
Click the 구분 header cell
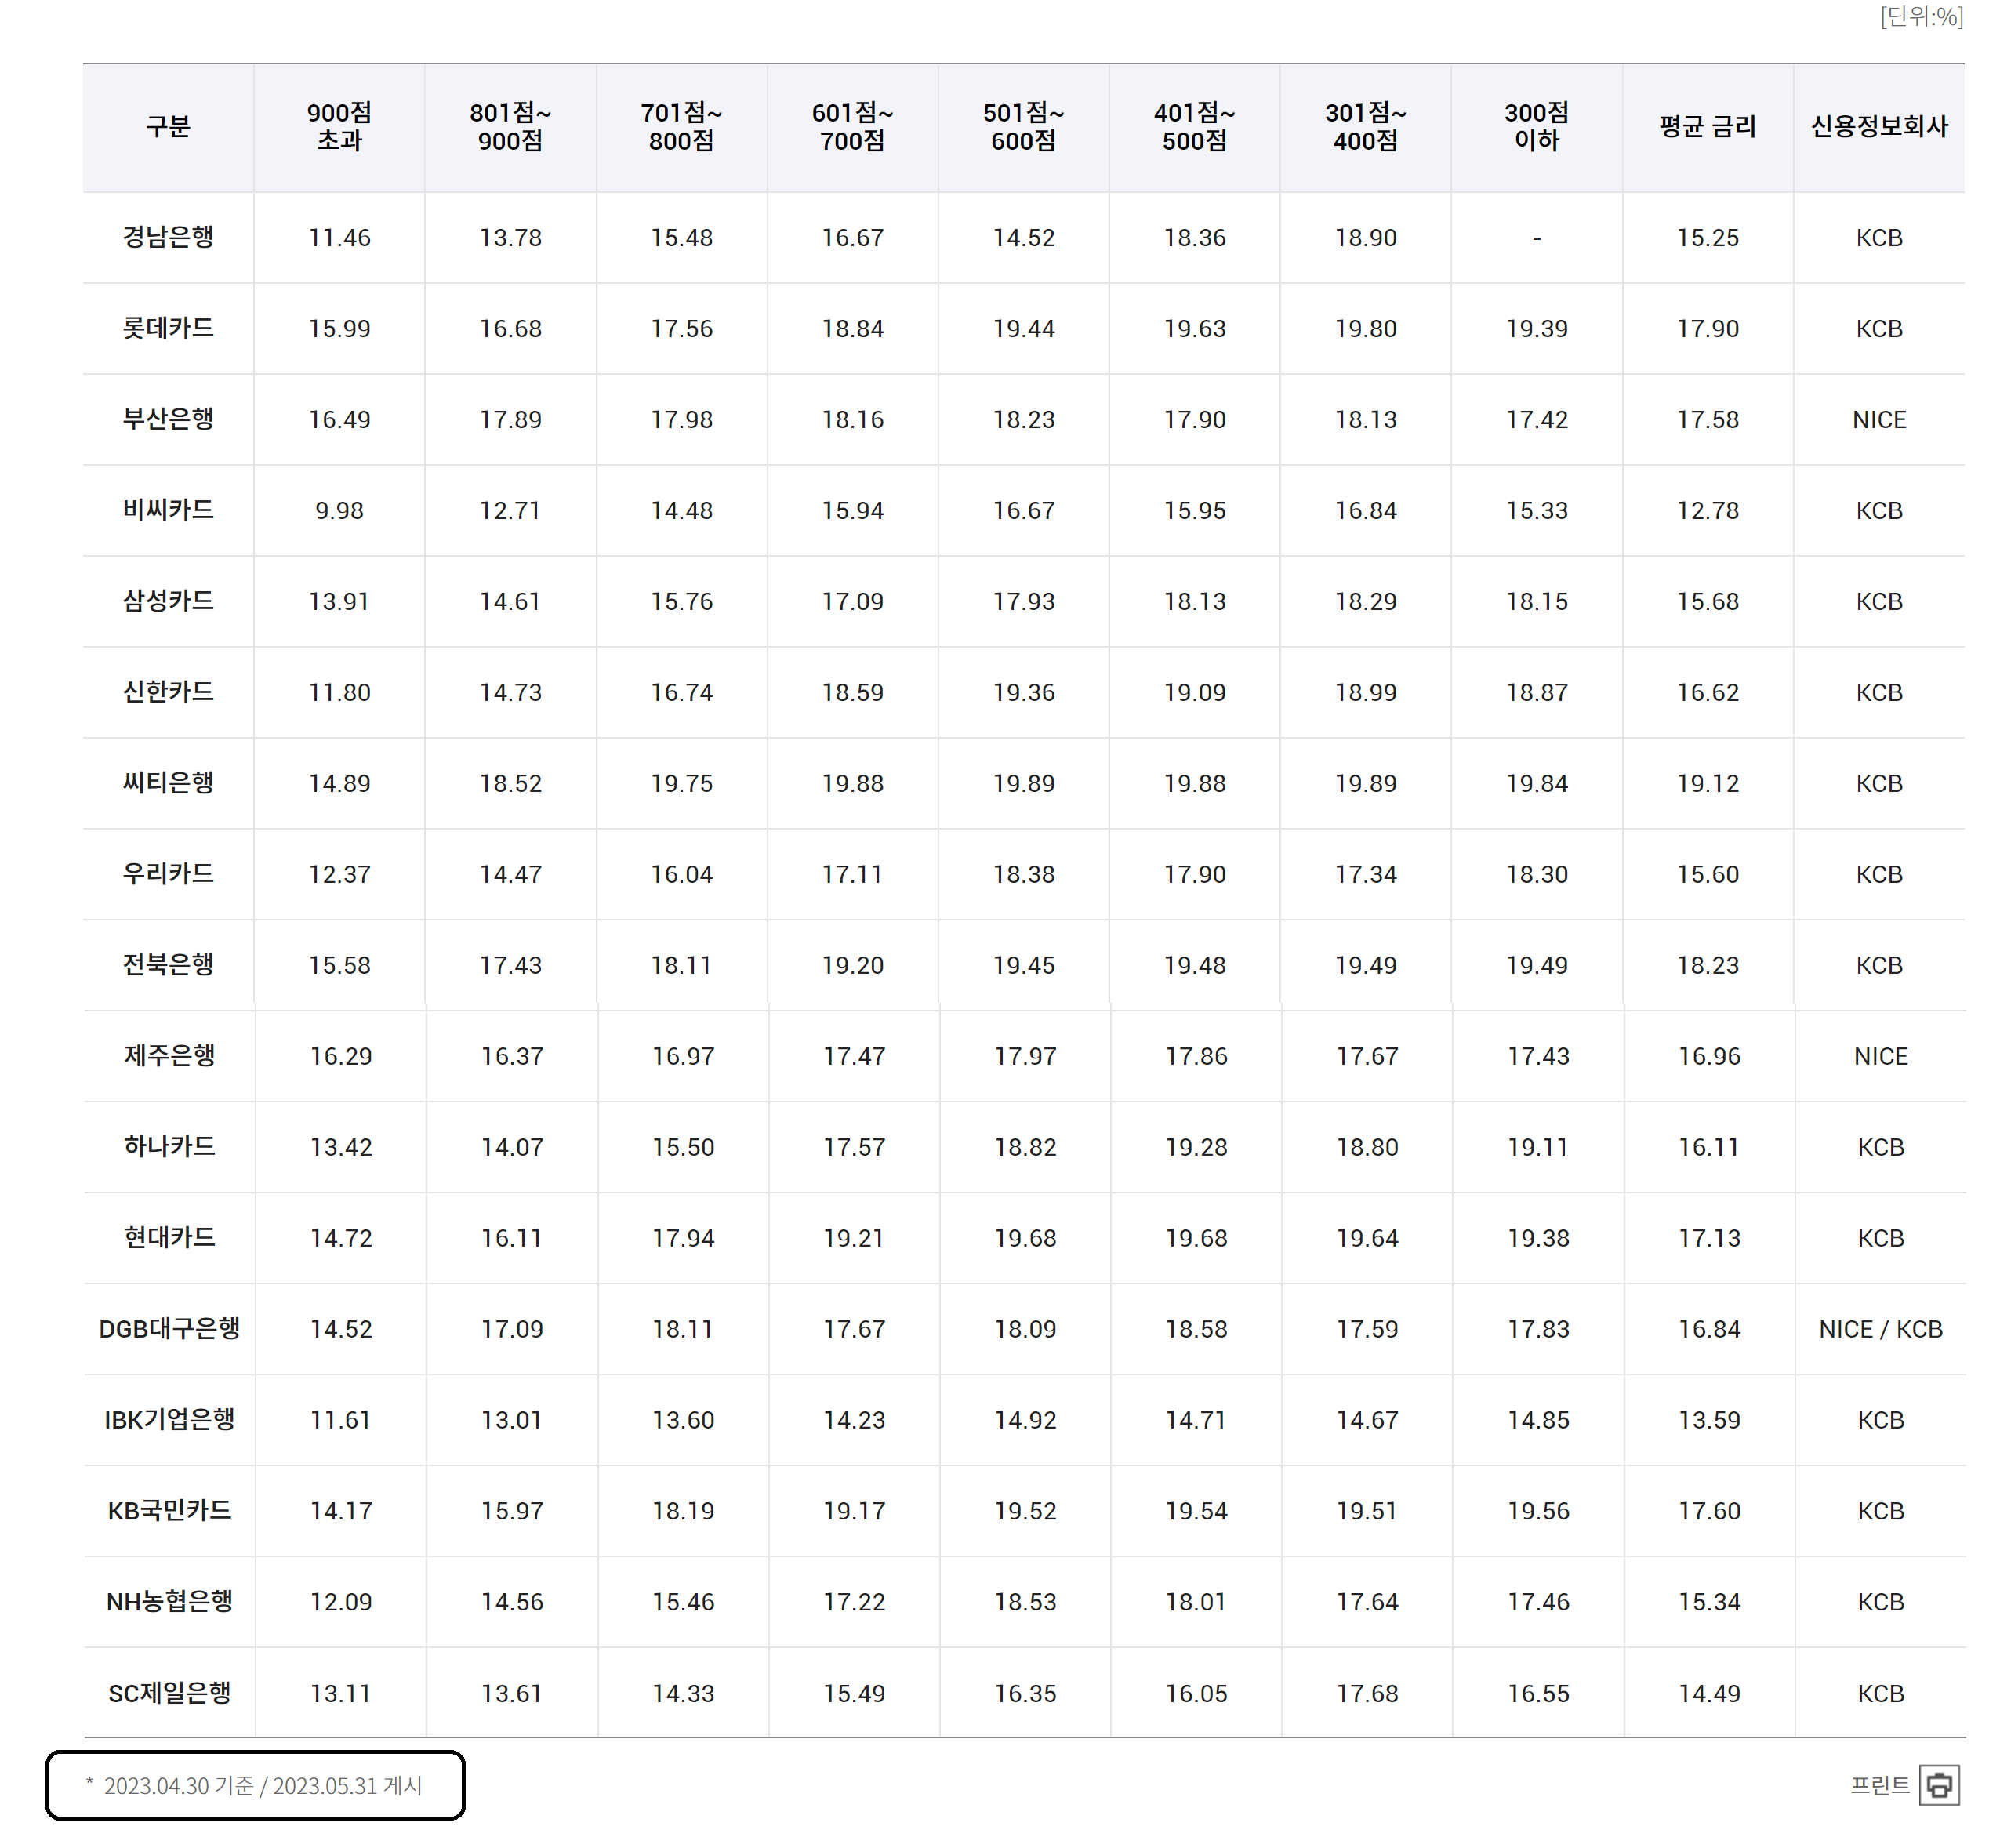click(168, 127)
